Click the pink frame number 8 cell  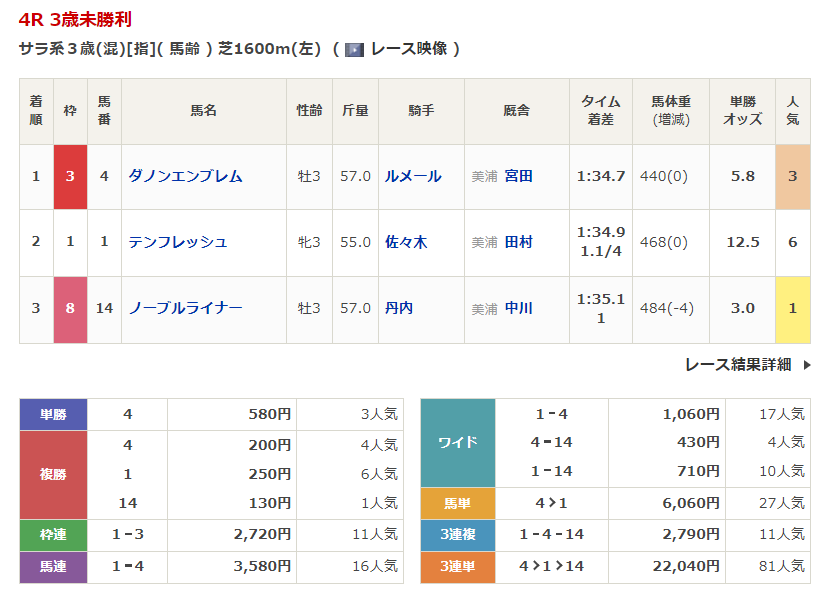pyautogui.click(x=70, y=308)
